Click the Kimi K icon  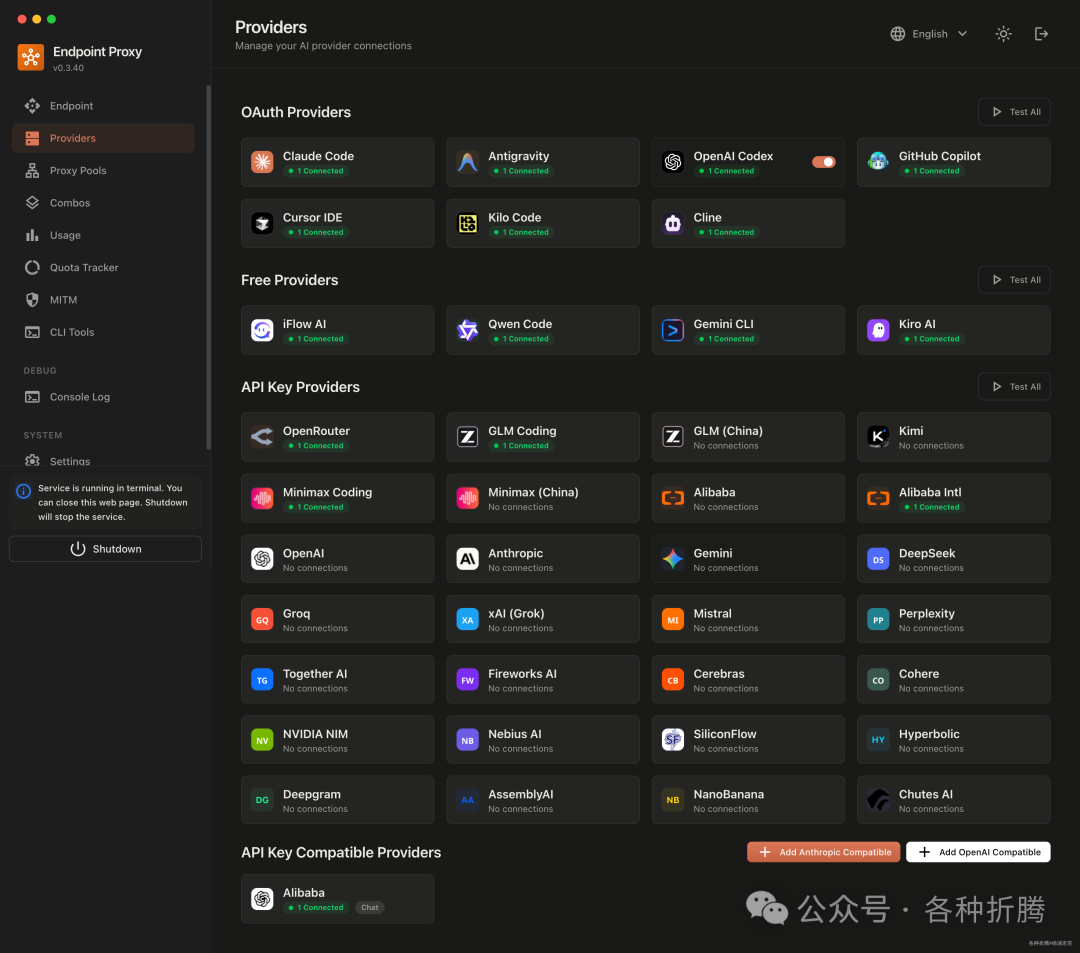pos(878,437)
